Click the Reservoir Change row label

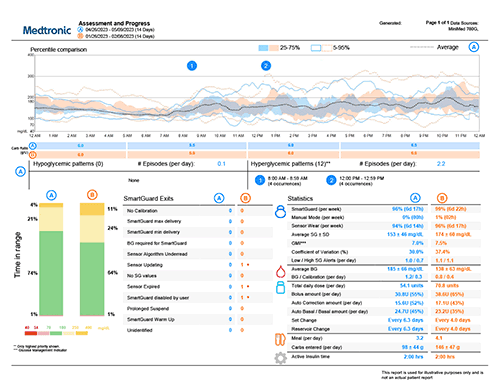310,329
